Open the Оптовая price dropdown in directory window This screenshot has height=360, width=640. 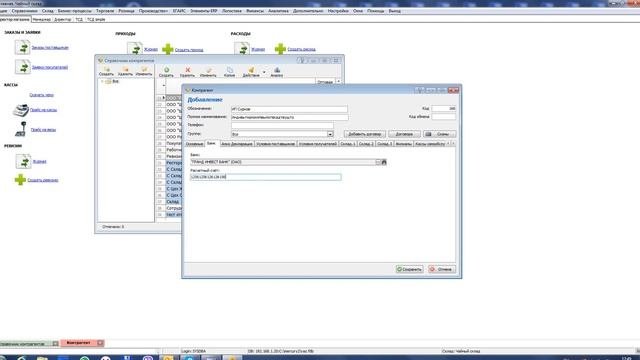[338, 82]
